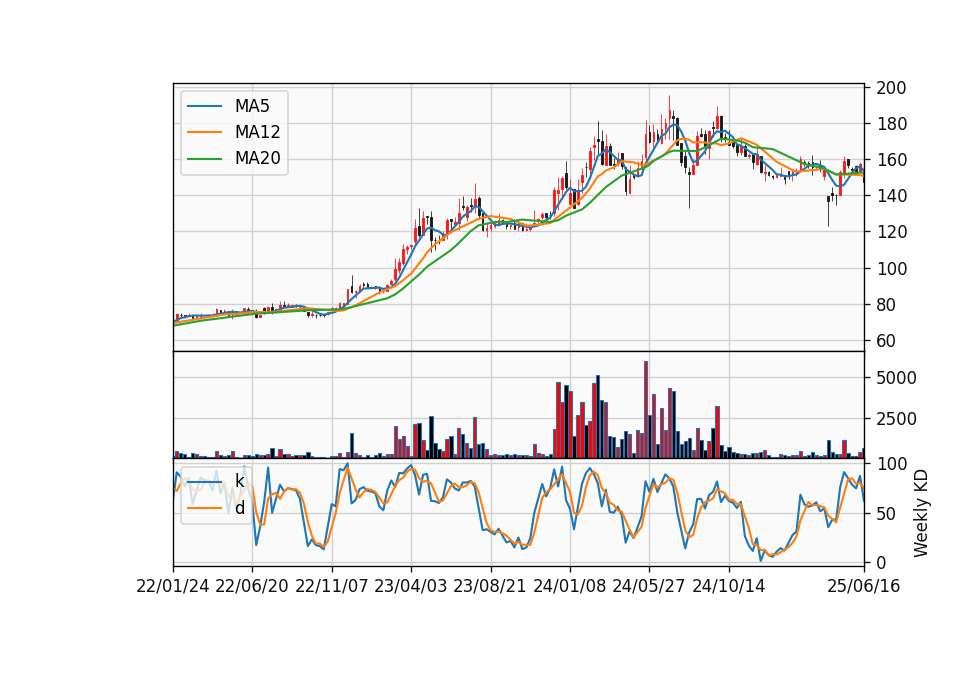The width and height of the screenshot is (960, 690).
Task: Click the 160 price axis label
Action: pyautogui.click(x=891, y=160)
